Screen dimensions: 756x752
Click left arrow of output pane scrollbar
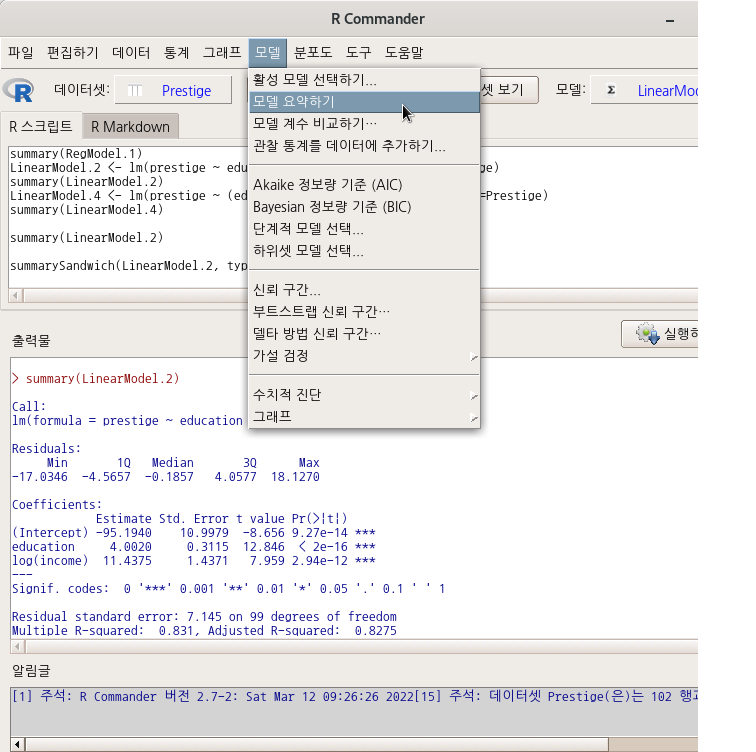click(x=17, y=646)
